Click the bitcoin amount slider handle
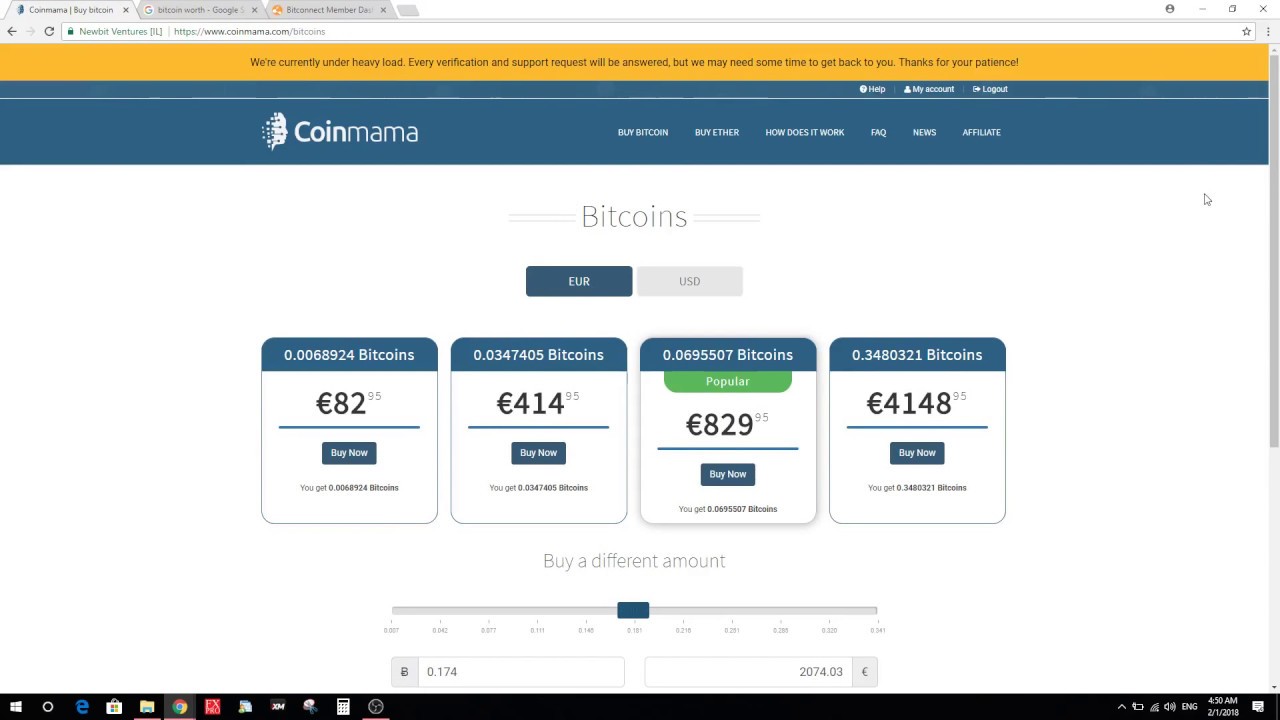Image resolution: width=1280 pixels, height=720 pixels. [633, 610]
